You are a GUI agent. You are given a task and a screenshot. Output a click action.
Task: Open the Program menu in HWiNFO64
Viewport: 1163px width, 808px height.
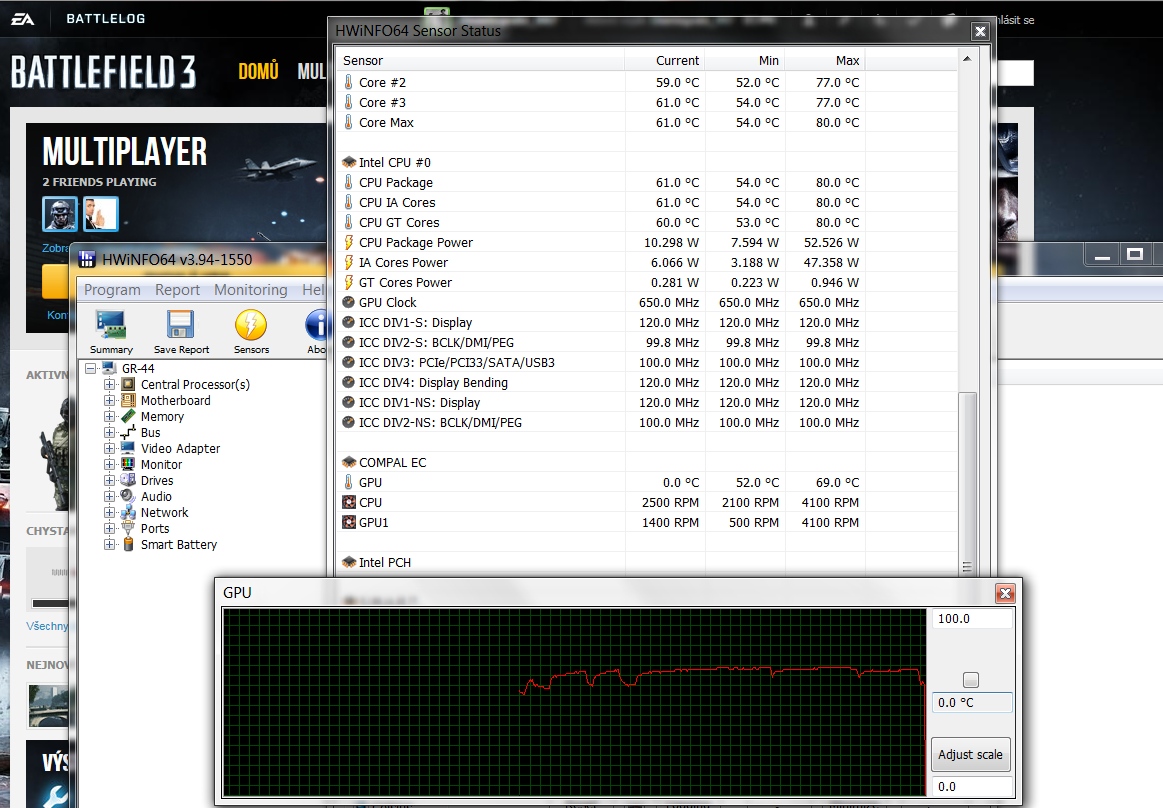pyautogui.click(x=112, y=289)
